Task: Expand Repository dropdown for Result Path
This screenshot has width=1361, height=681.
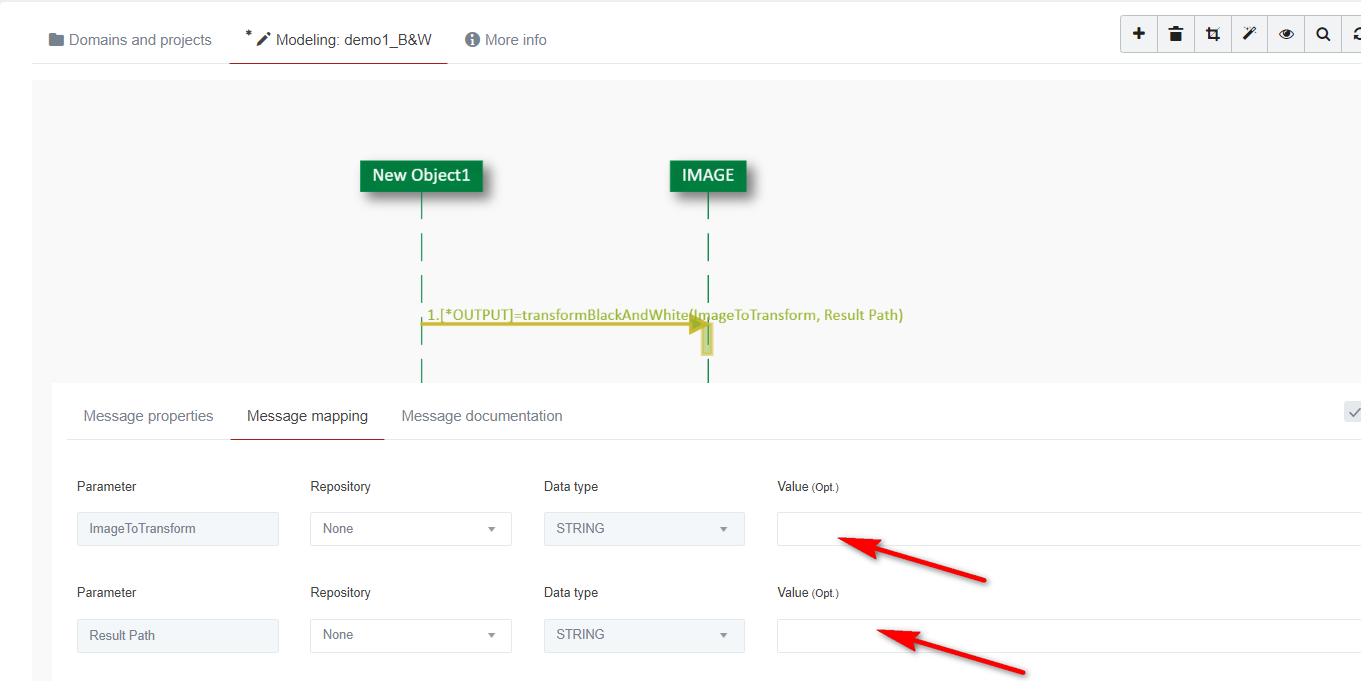Action: [x=410, y=635]
